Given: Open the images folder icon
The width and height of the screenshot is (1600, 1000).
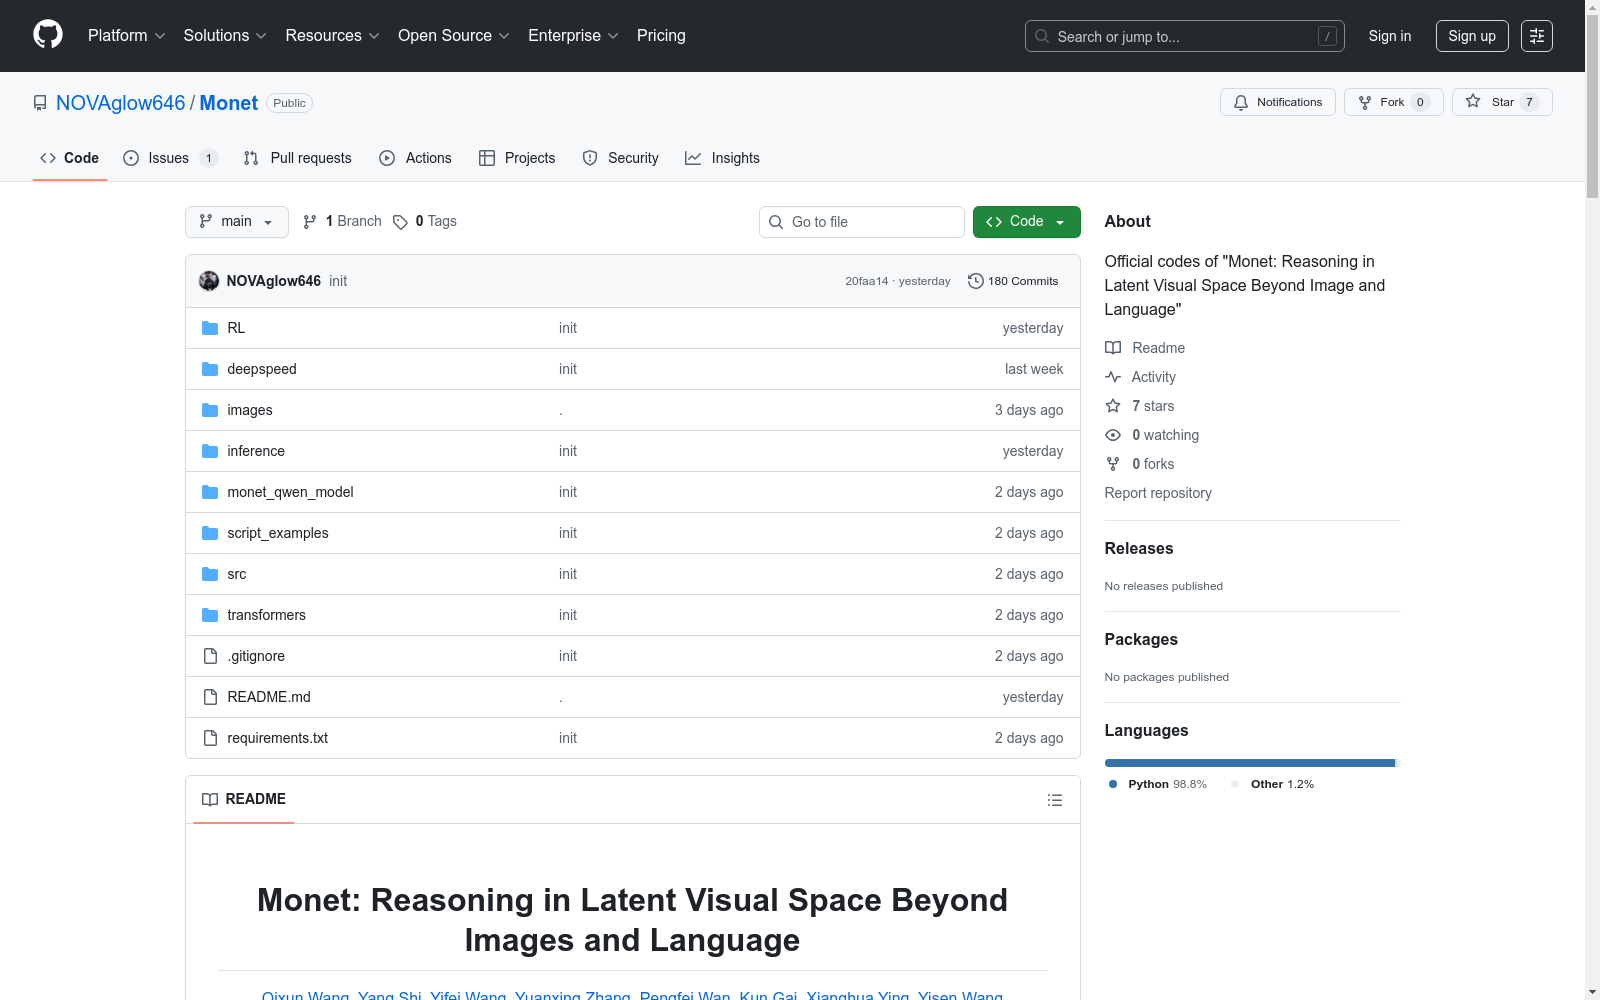Looking at the screenshot, I should [210, 410].
